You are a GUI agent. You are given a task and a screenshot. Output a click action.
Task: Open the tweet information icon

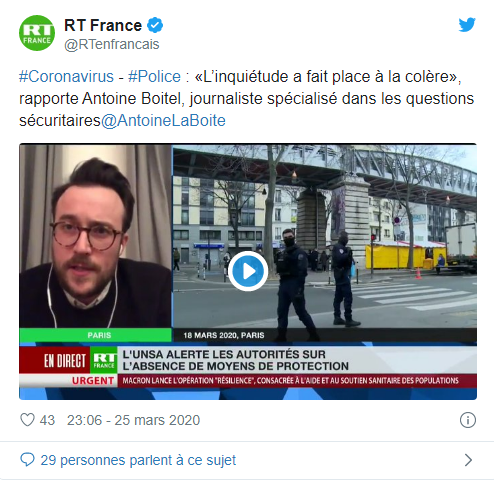click(x=468, y=420)
